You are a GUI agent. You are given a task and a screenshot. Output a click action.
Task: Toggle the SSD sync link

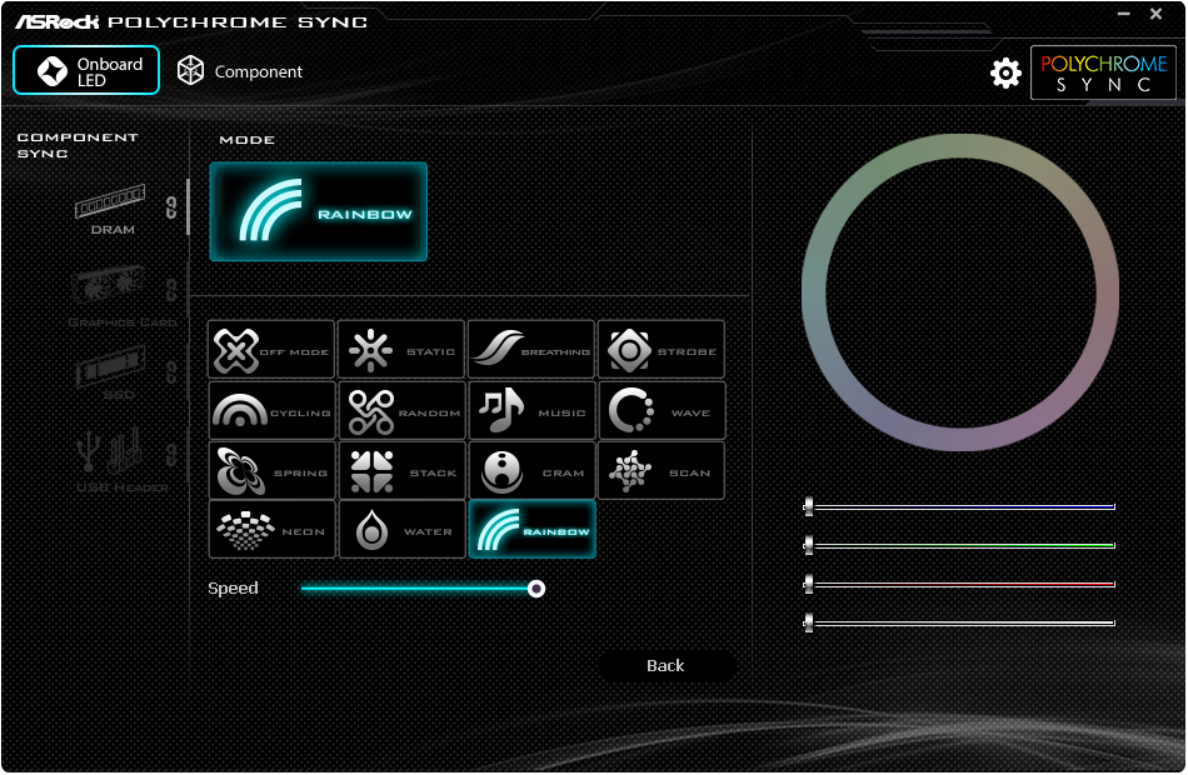171,372
